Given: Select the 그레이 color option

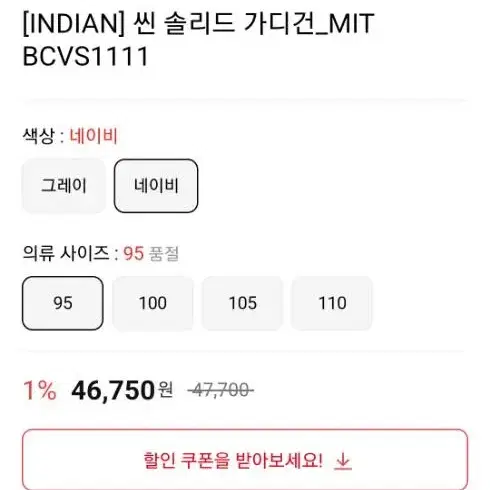Looking at the screenshot, I should (64, 186).
